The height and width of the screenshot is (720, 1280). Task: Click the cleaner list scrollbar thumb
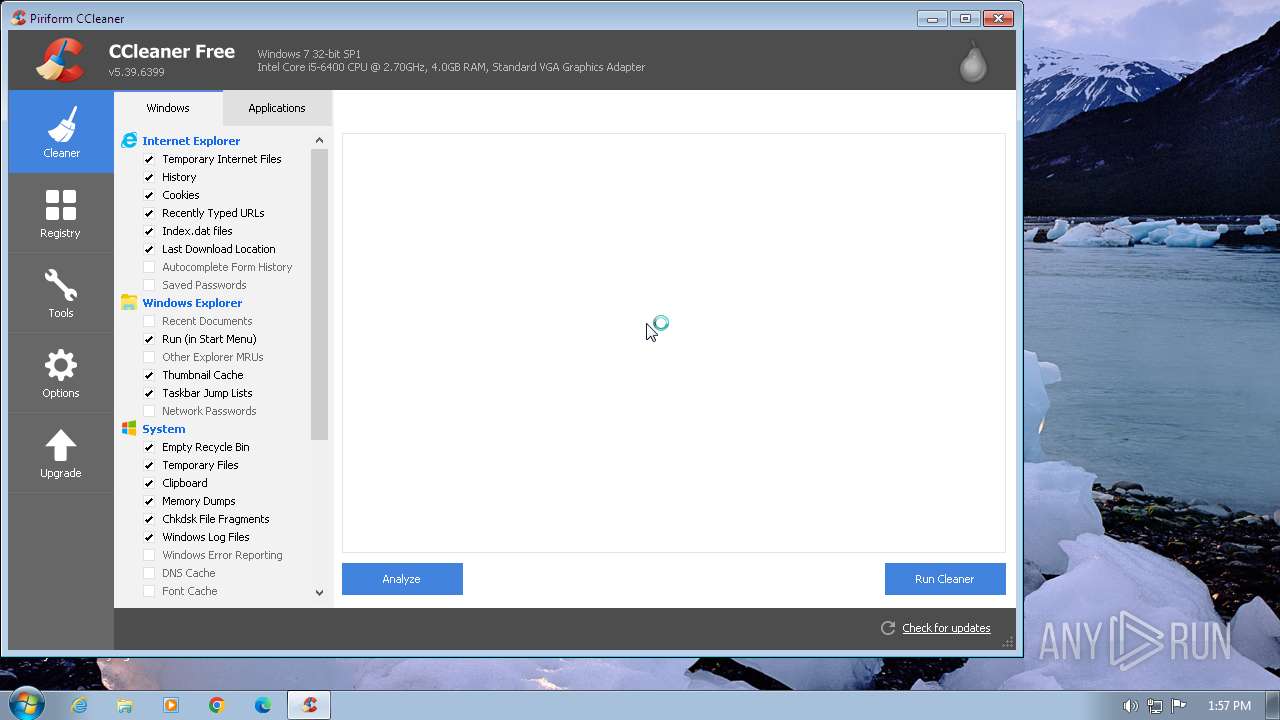[319, 294]
